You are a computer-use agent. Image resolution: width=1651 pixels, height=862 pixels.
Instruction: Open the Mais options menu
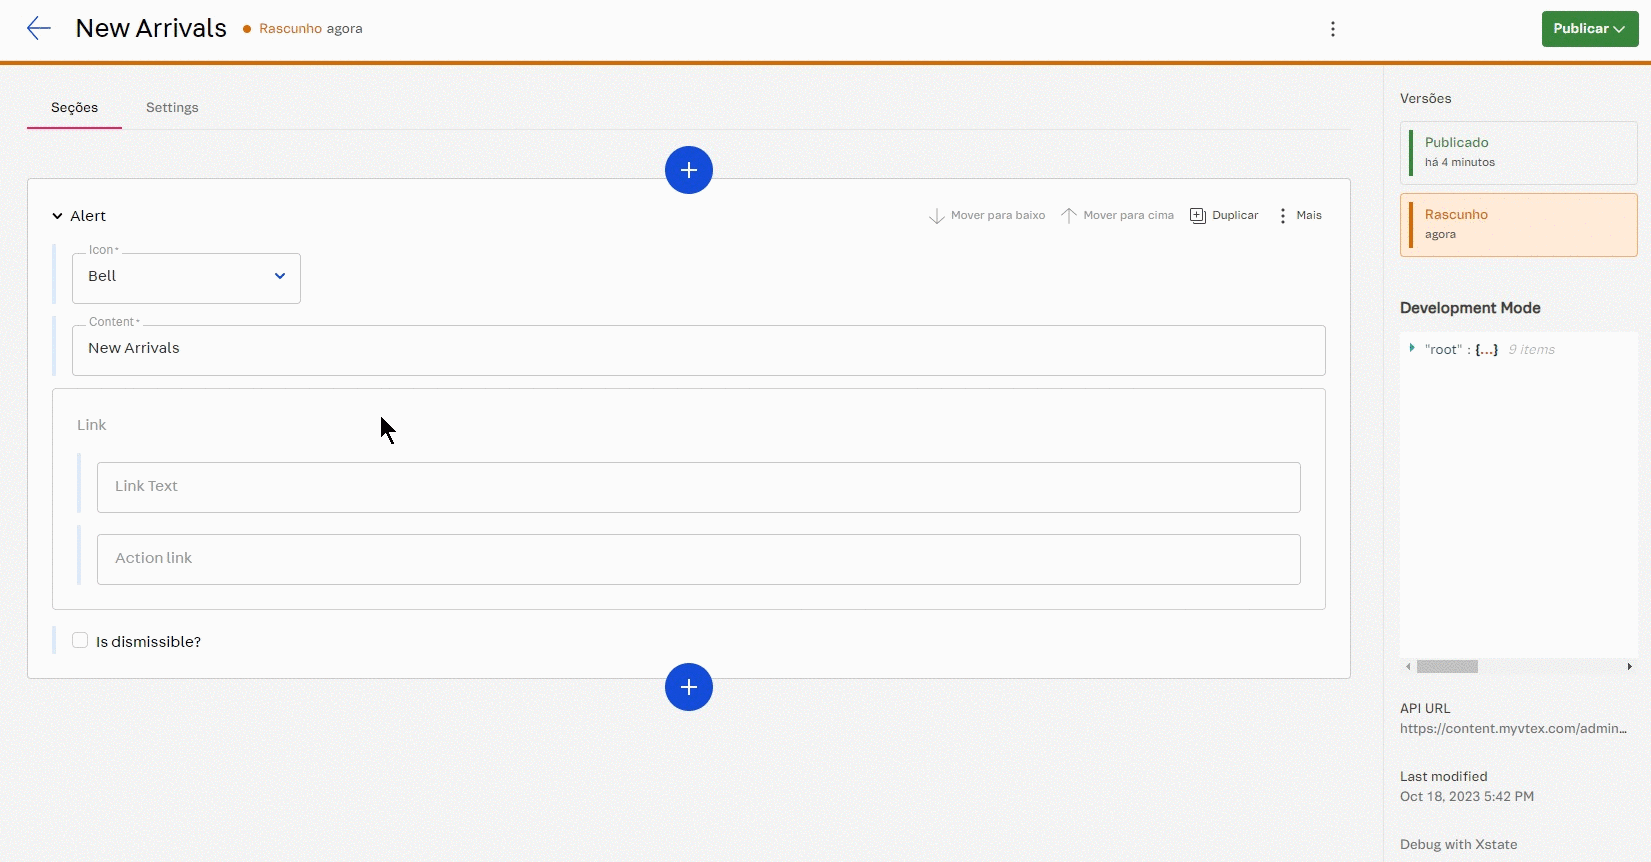click(1299, 216)
